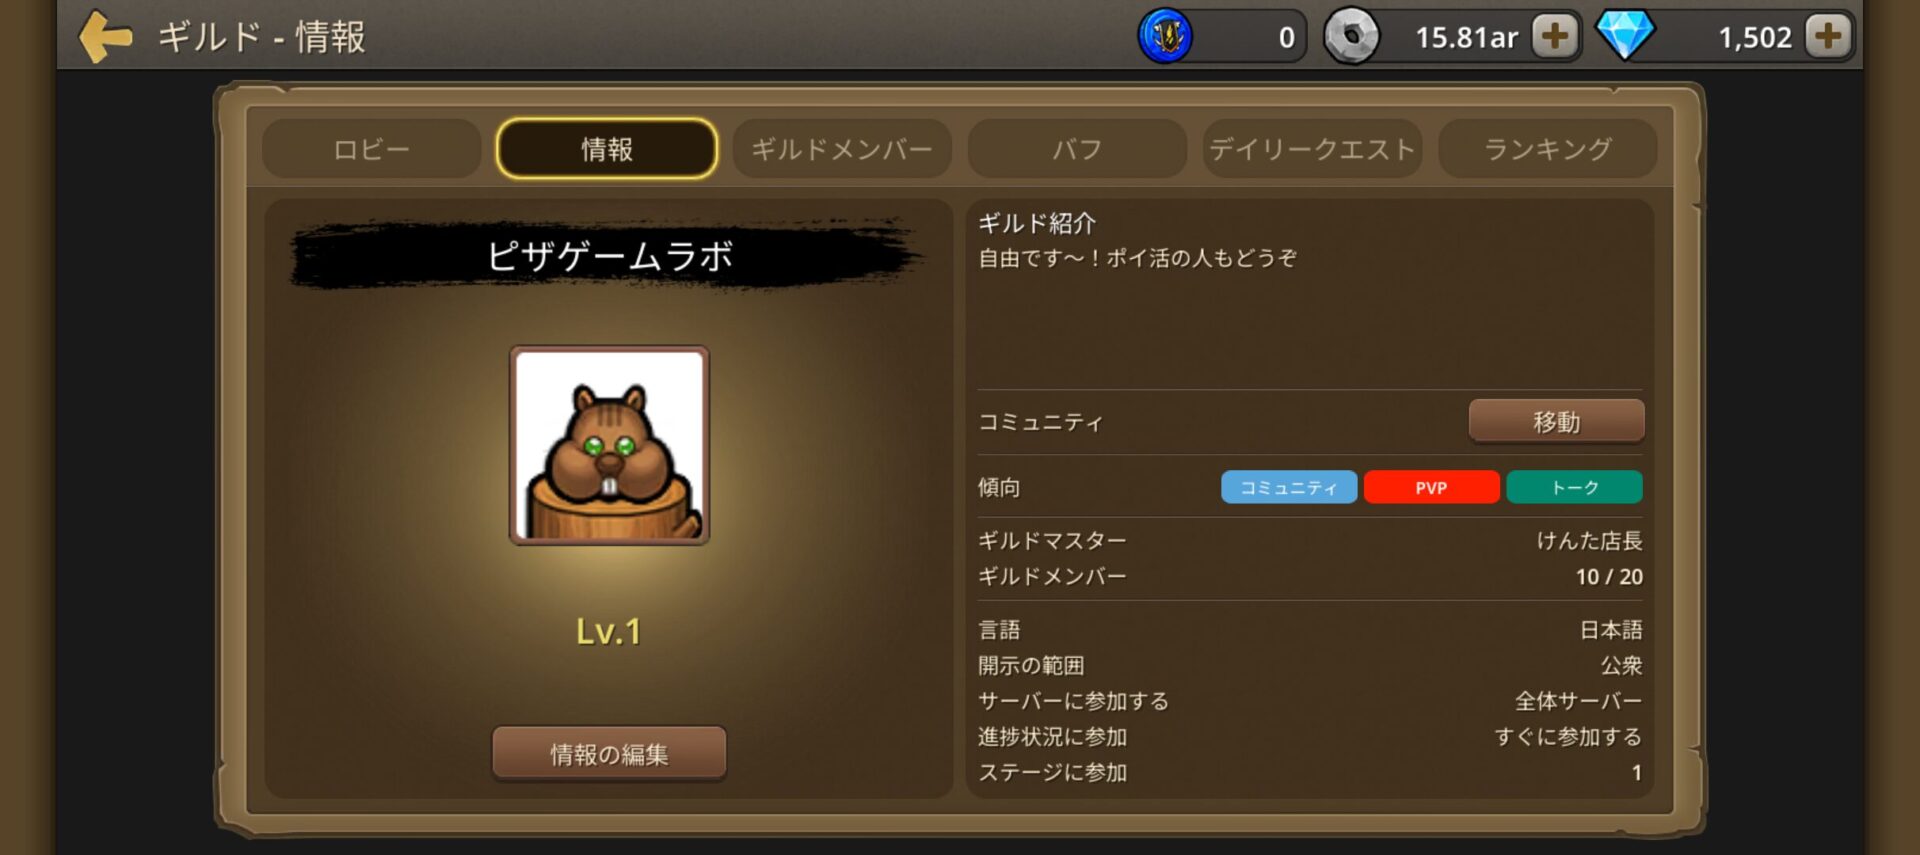Tap the guild master name けんた店長

point(1589,540)
